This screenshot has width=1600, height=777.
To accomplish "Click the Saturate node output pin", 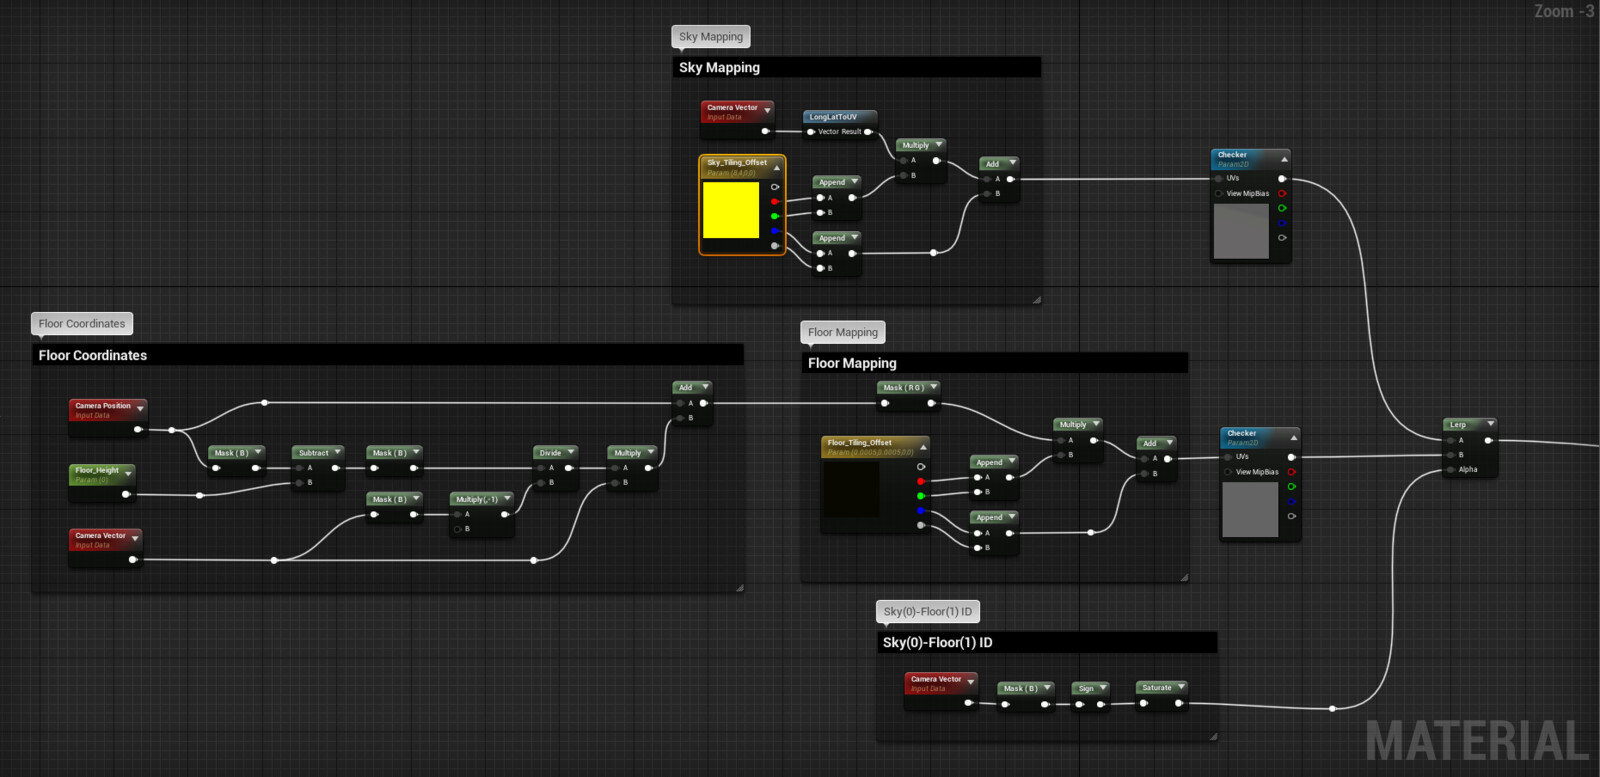I will pos(1179,703).
